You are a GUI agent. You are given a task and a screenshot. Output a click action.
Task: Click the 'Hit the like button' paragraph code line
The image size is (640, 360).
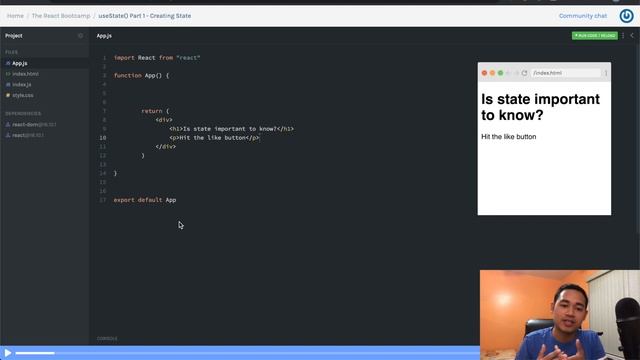coord(214,138)
